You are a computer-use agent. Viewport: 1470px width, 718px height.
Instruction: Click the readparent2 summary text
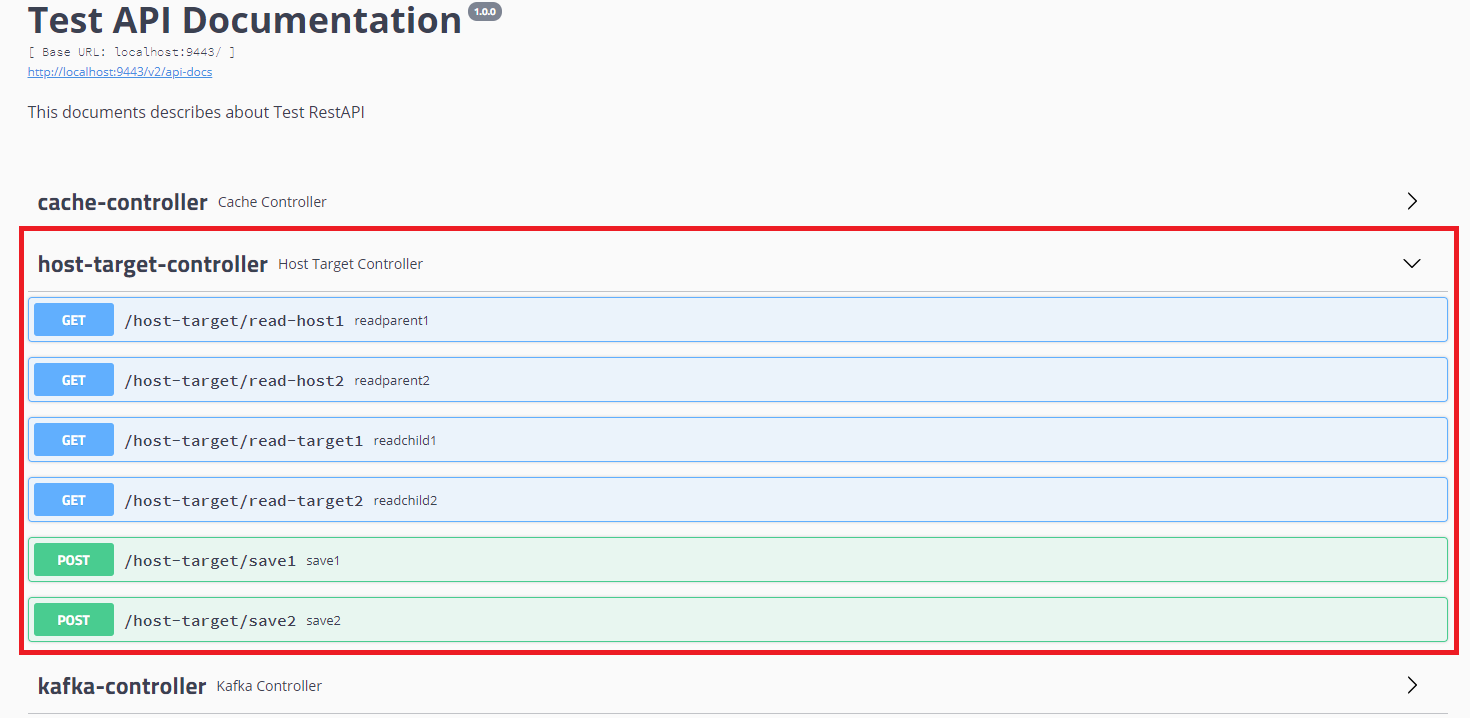coord(392,381)
